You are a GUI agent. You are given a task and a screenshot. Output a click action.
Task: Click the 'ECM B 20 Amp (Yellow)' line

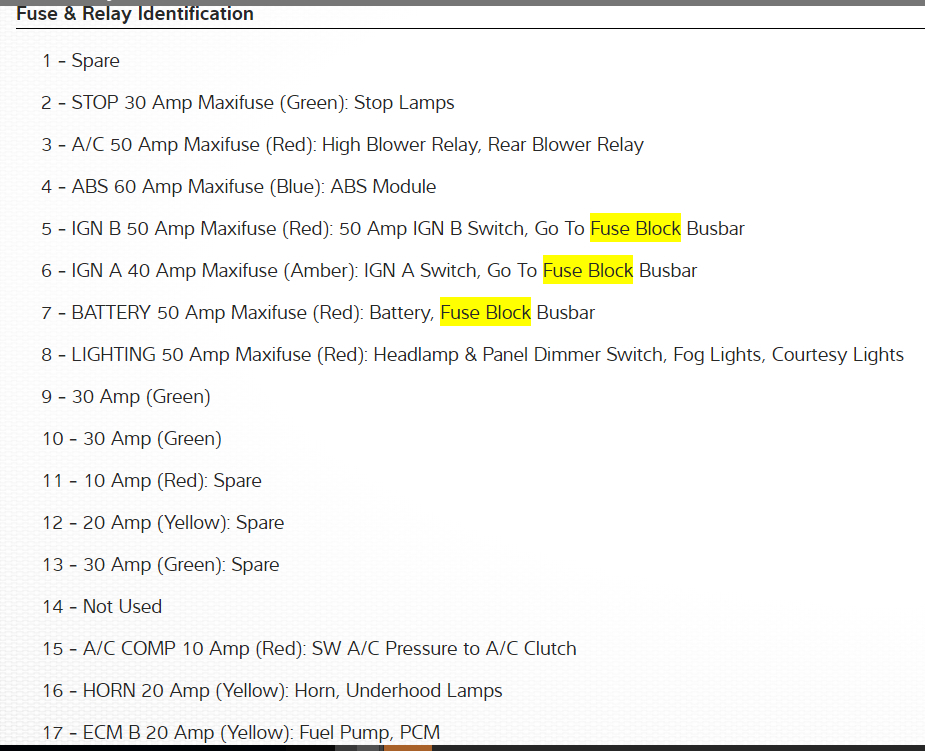pyautogui.click(x=241, y=732)
